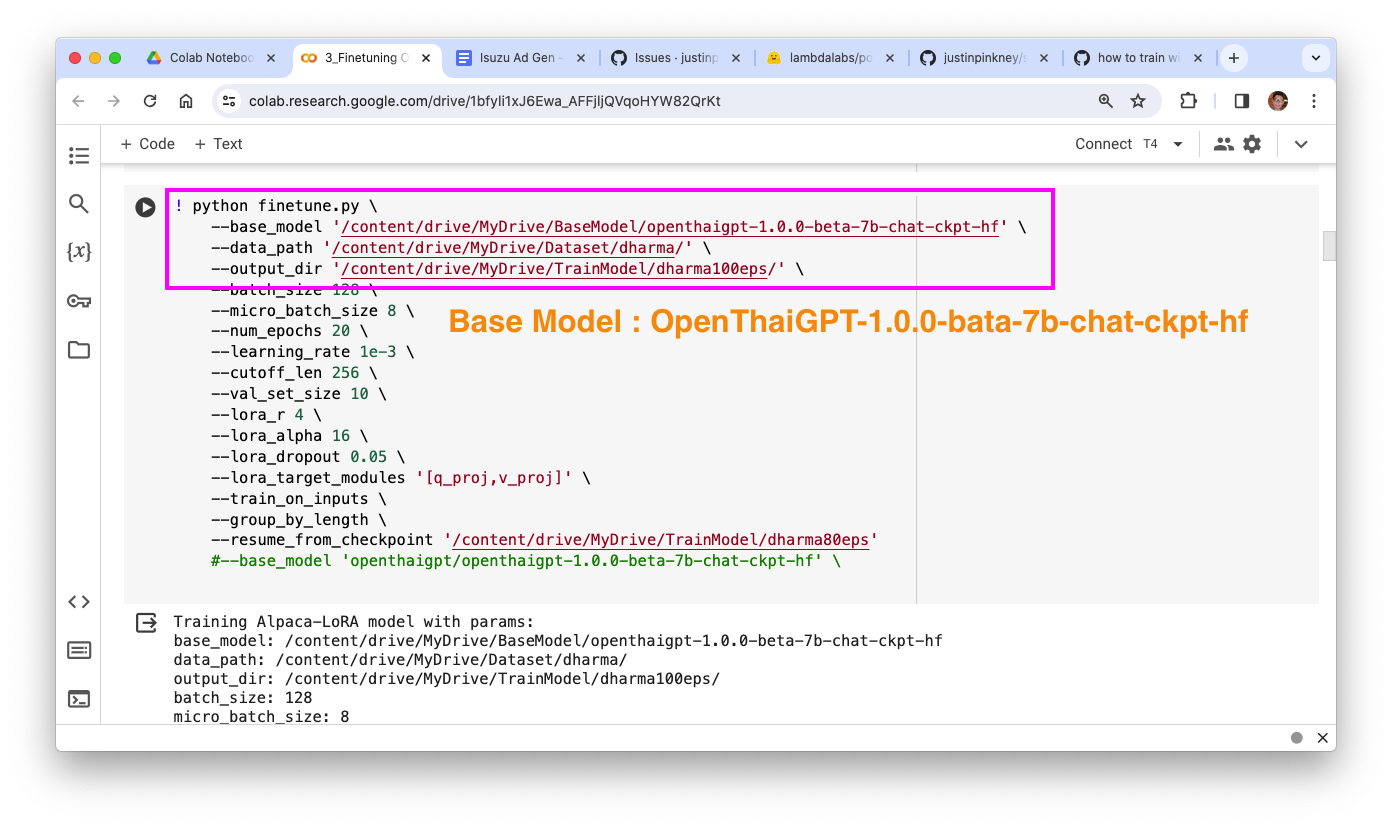The width and height of the screenshot is (1392, 825).
Task: Switch to the Colab Notebooks Drive tab
Action: (212, 58)
